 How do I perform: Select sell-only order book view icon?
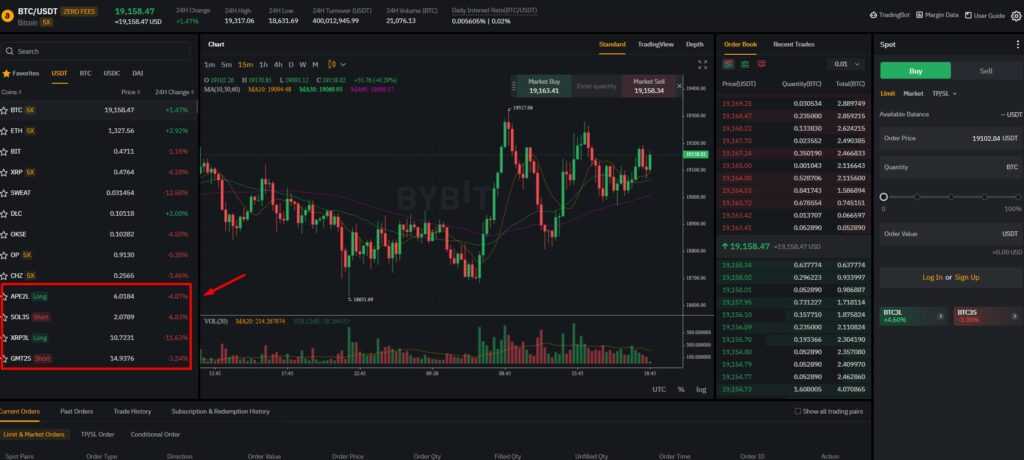pyautogui.click(x=761, y=64)
